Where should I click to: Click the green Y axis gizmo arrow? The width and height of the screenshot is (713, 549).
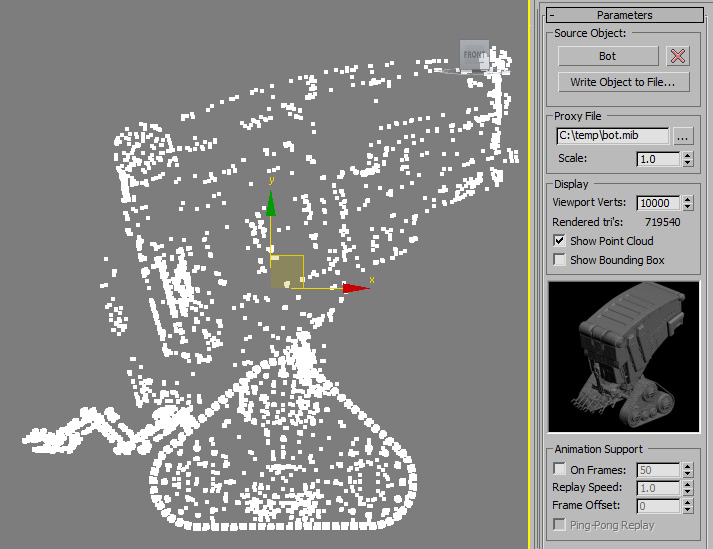[271, 203]
